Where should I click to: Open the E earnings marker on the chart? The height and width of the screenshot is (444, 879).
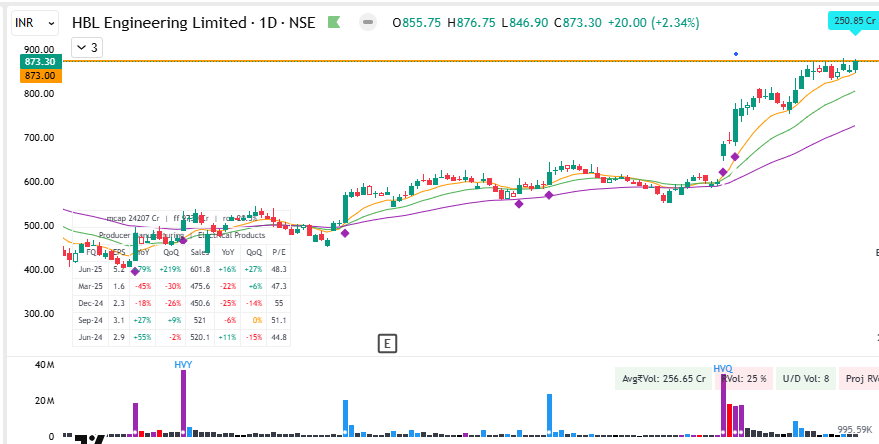(387, 344)
